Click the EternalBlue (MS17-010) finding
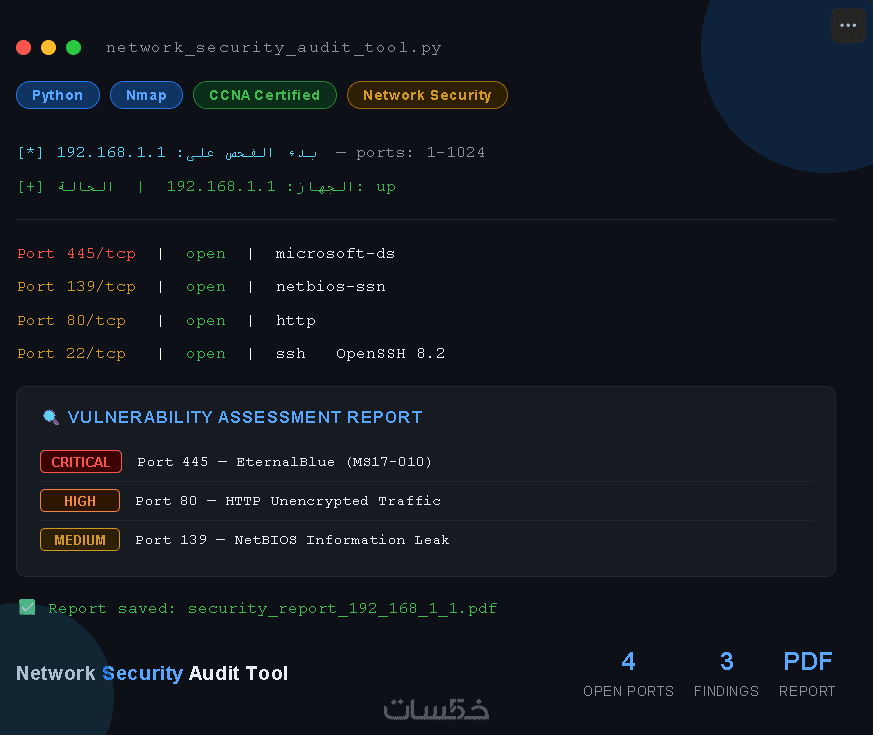The image size is (873, 735). [333, 462]
